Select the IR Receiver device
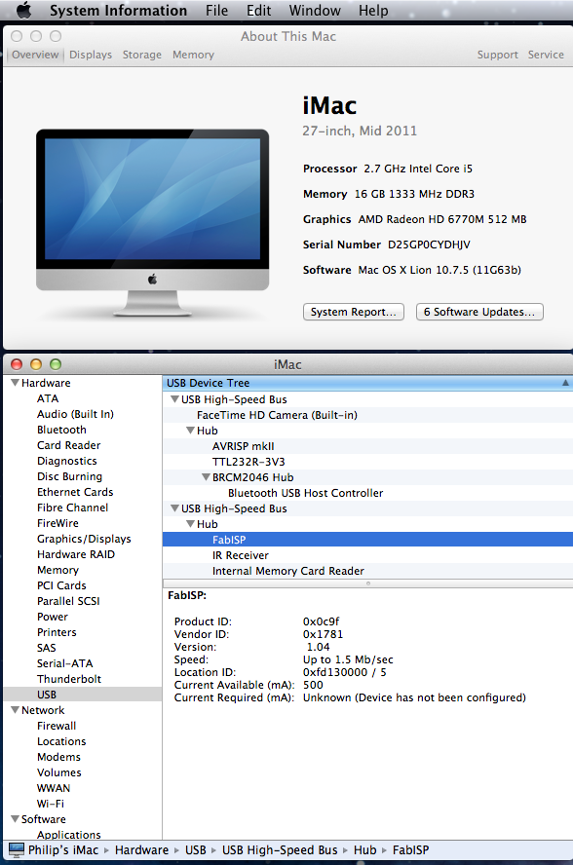The width and height of the screenshot is (573, 865). pyautogui.click(x=240, y=555)
